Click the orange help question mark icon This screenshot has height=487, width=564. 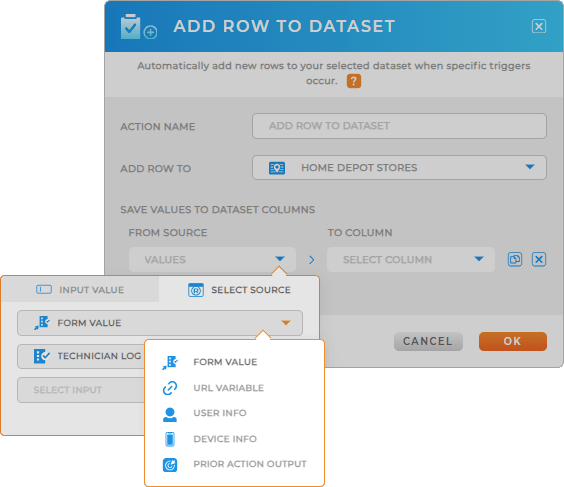pyautogui.click(x=354, y=81)
